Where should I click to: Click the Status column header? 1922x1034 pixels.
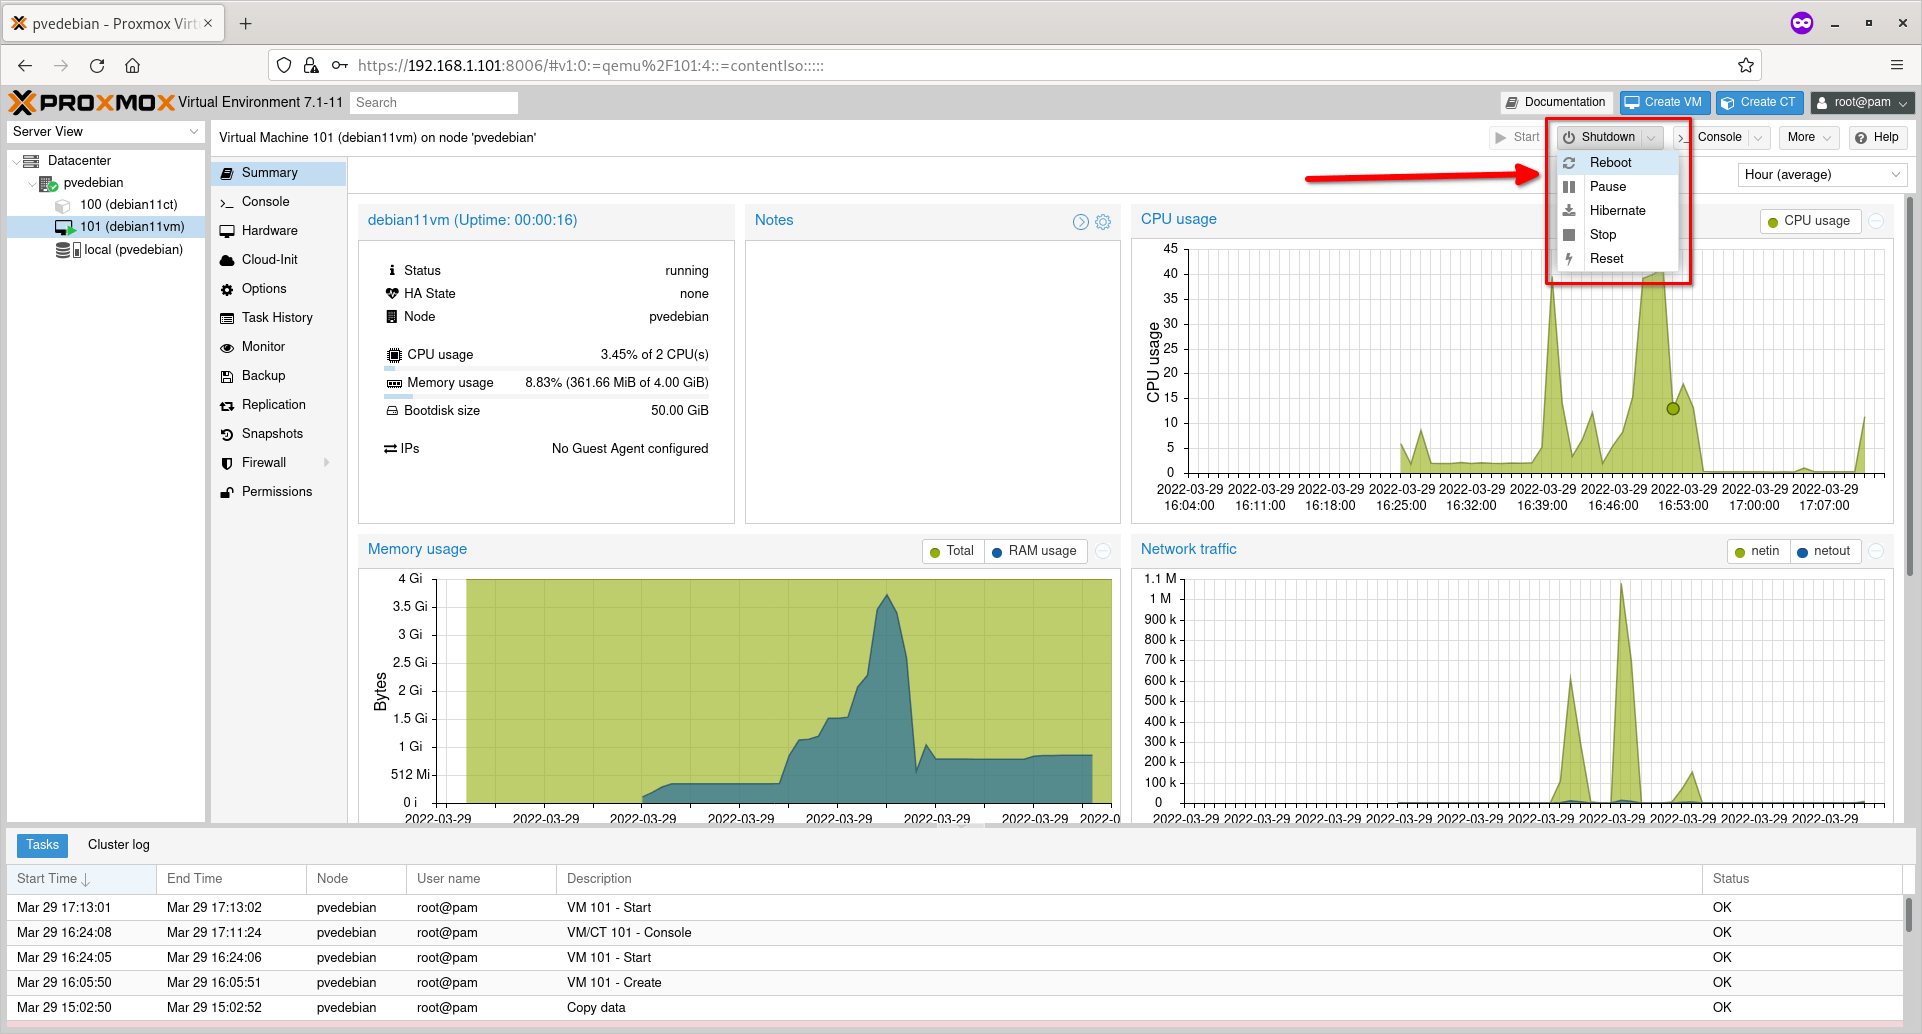coord(1802,879)
